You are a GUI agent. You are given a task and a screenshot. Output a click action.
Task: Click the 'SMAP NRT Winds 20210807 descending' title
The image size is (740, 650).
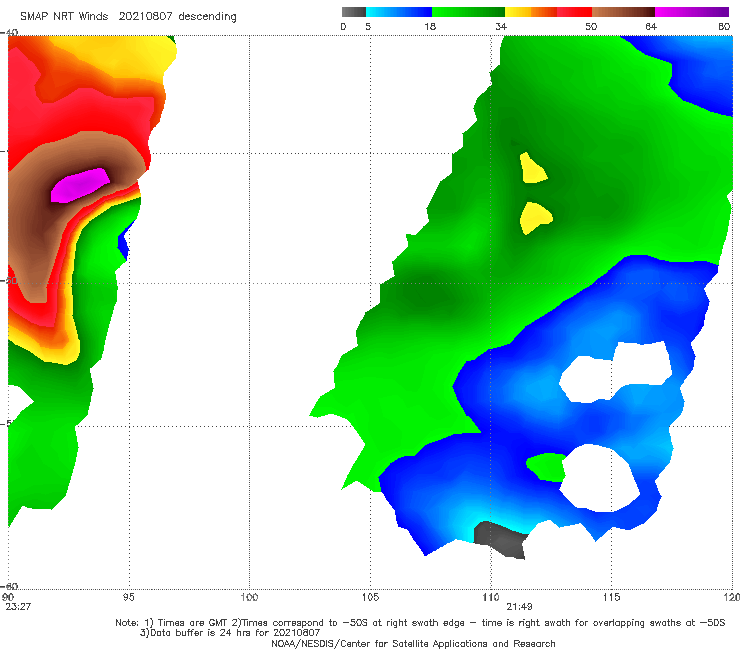[x=128, y=17]
